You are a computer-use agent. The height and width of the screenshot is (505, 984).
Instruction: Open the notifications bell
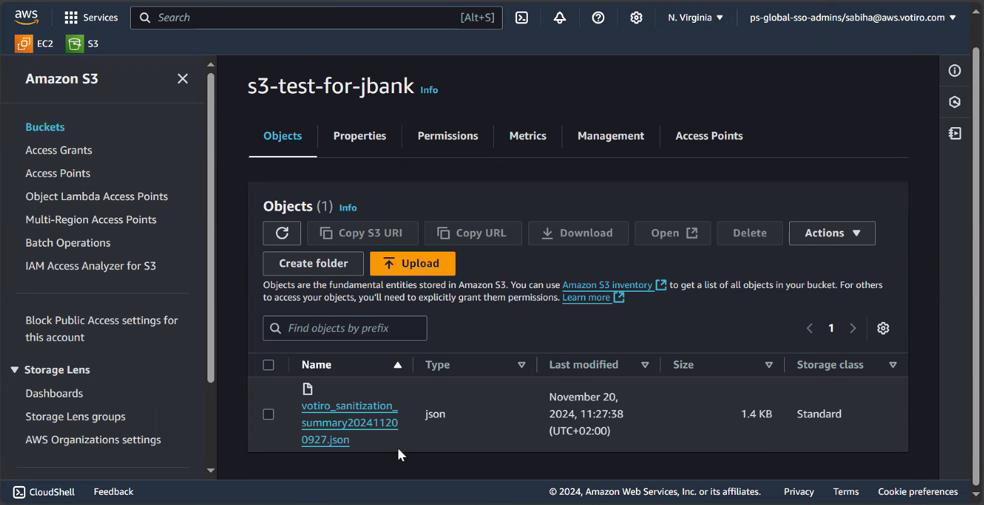coord(560,18)
